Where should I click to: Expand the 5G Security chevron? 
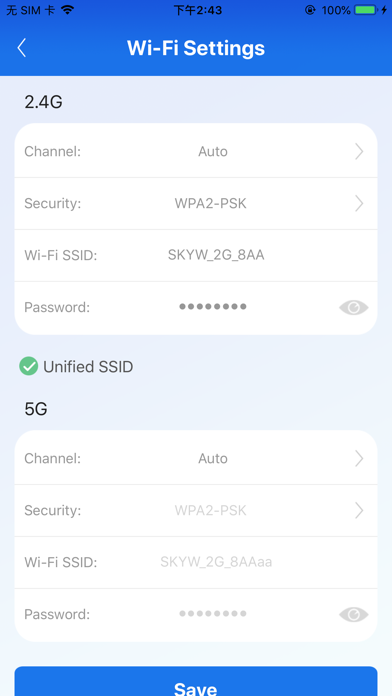click(359, 510)
